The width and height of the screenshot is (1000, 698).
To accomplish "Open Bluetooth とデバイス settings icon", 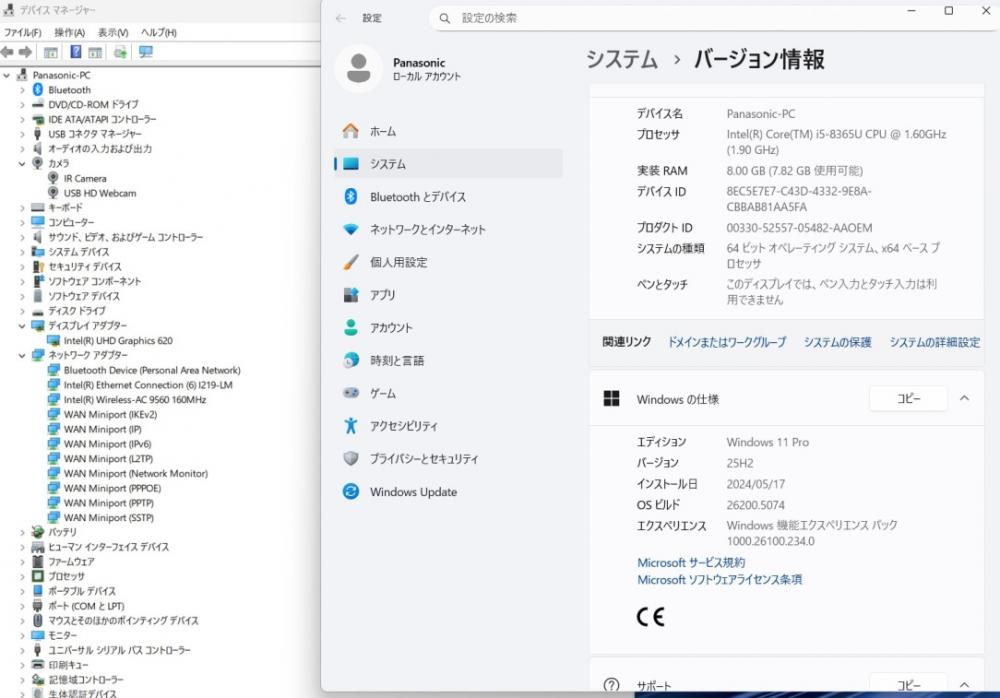I will click(x=351, y=197).
